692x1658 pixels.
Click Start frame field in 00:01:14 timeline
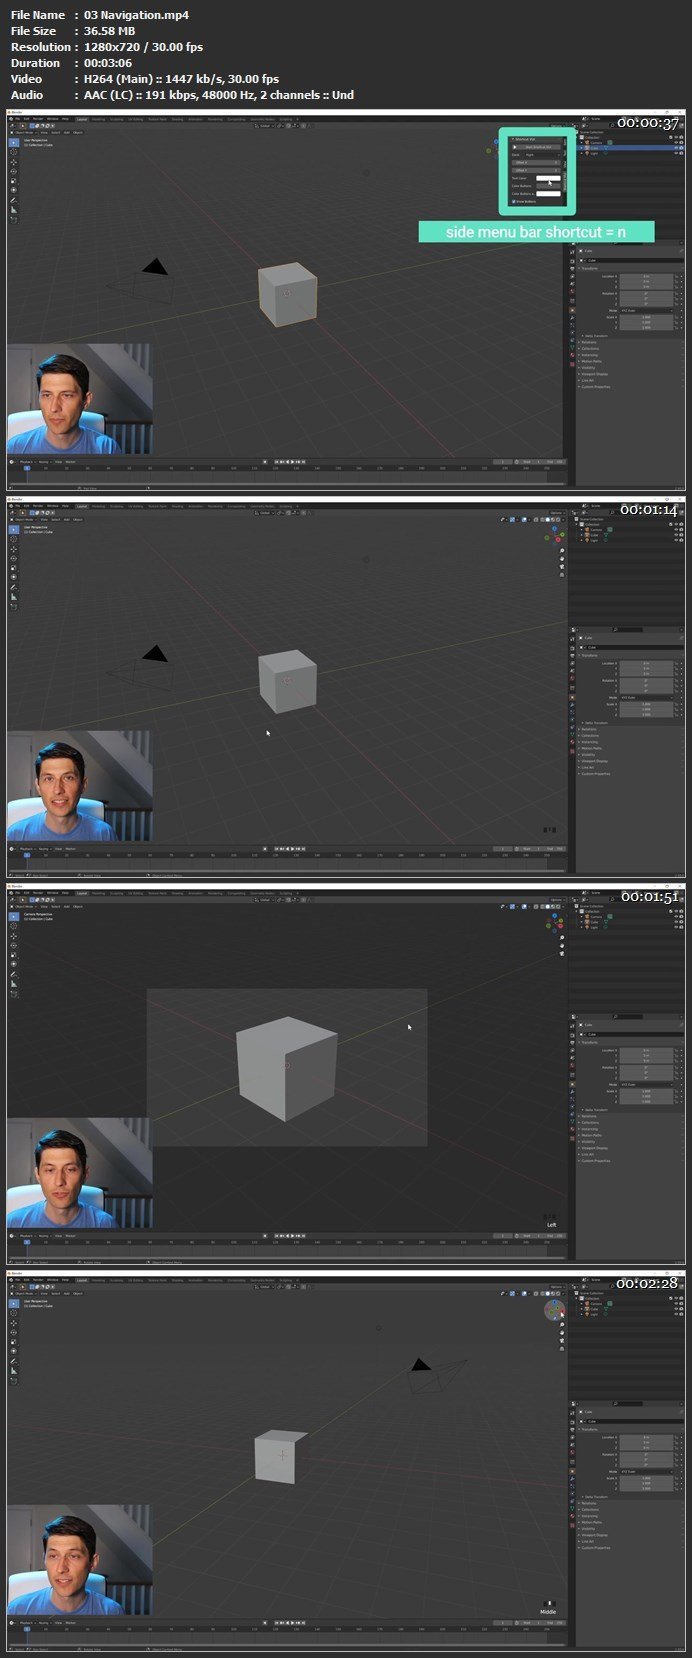click(532, 848)
